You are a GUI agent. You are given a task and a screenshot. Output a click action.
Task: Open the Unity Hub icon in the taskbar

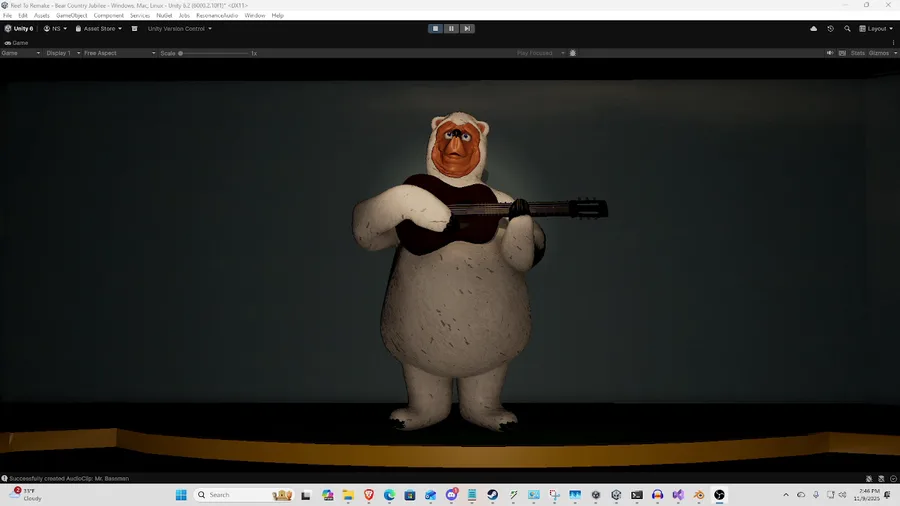pyautogui.click(x=596, y=495)
